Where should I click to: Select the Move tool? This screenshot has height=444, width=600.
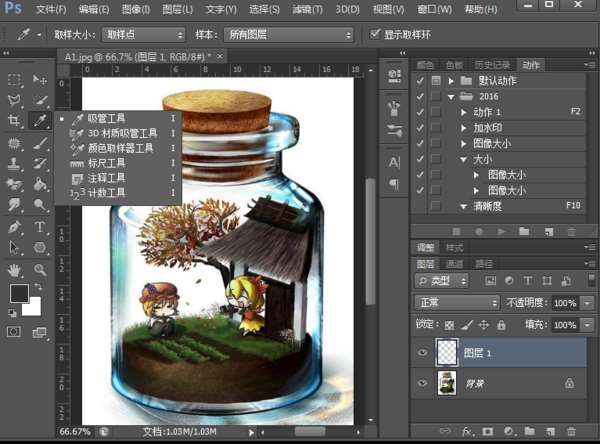[x=40, y=80]
